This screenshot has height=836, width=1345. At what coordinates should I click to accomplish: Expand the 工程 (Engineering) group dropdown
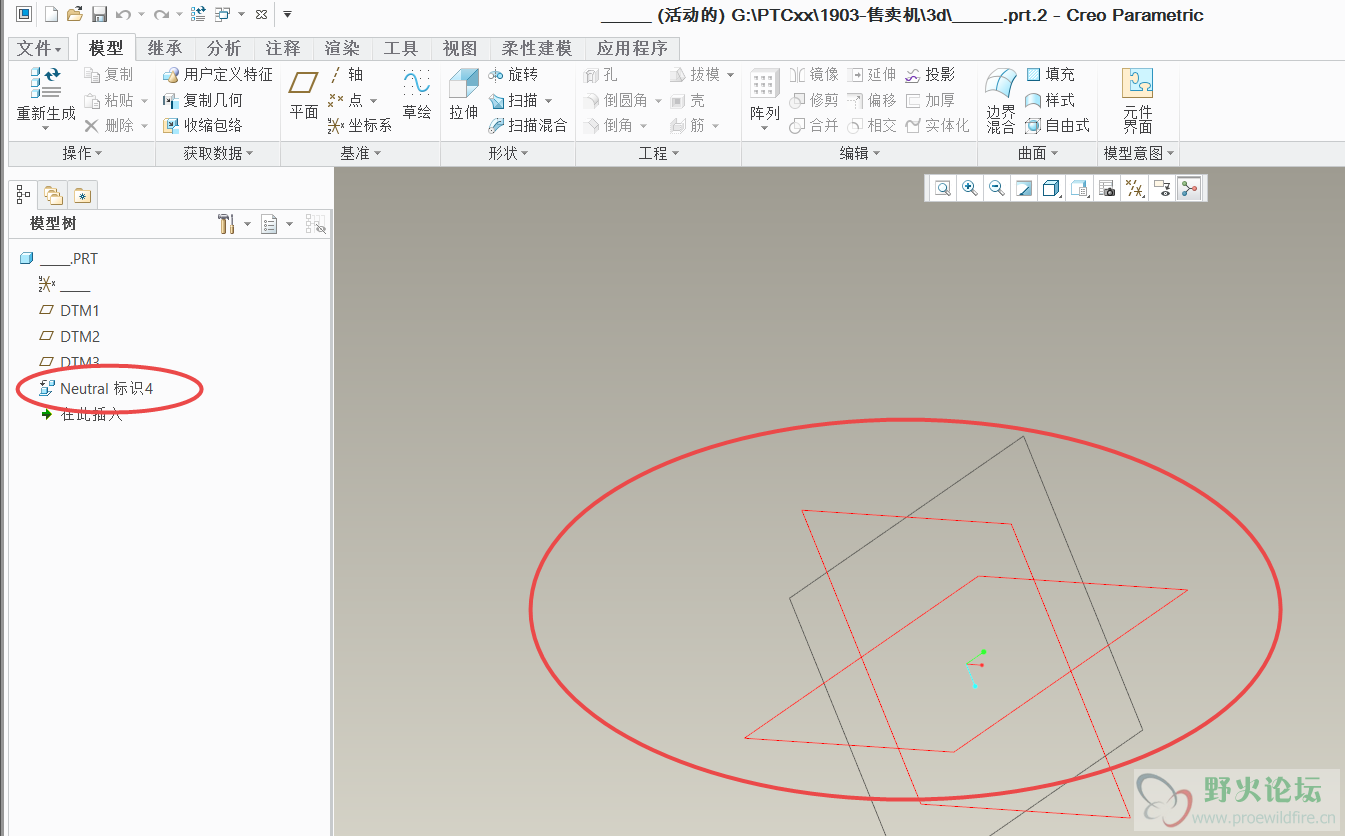[x=659, y=153]
